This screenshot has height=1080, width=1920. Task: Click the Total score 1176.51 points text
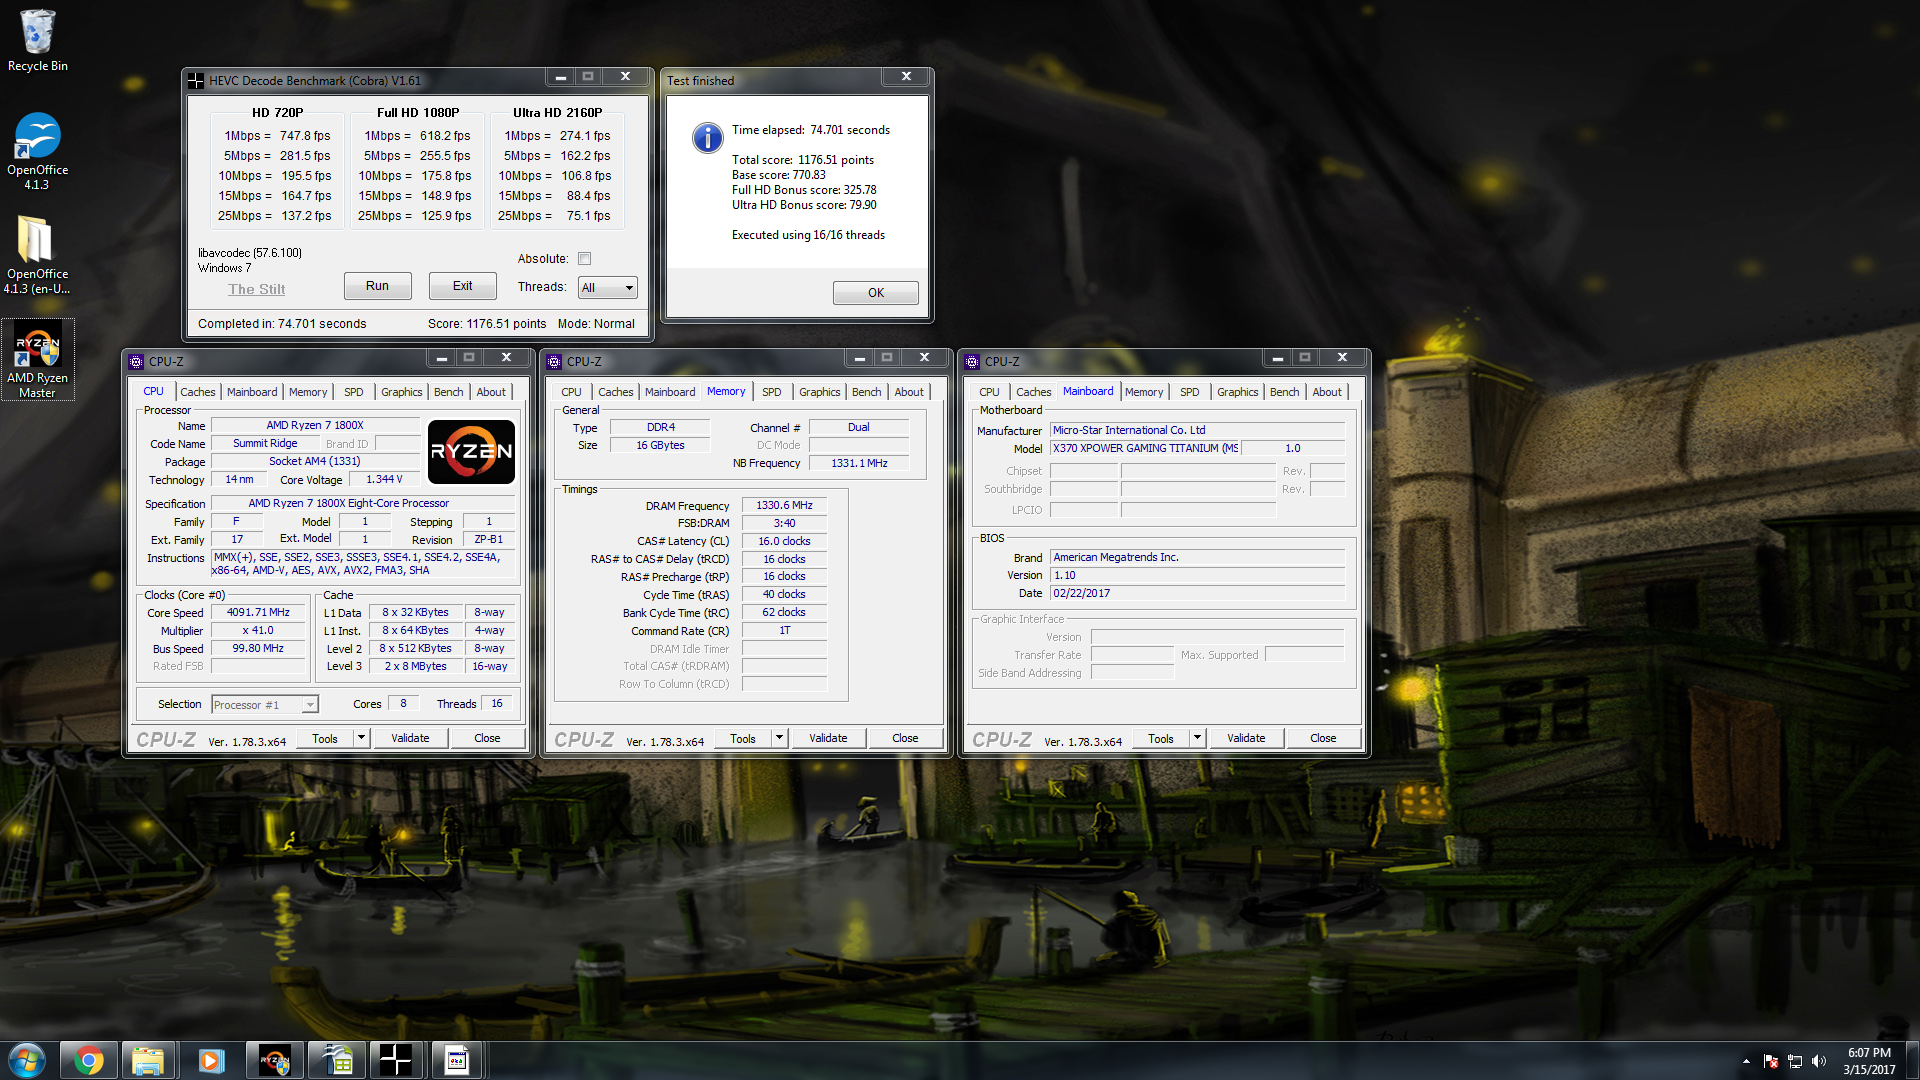803,160
